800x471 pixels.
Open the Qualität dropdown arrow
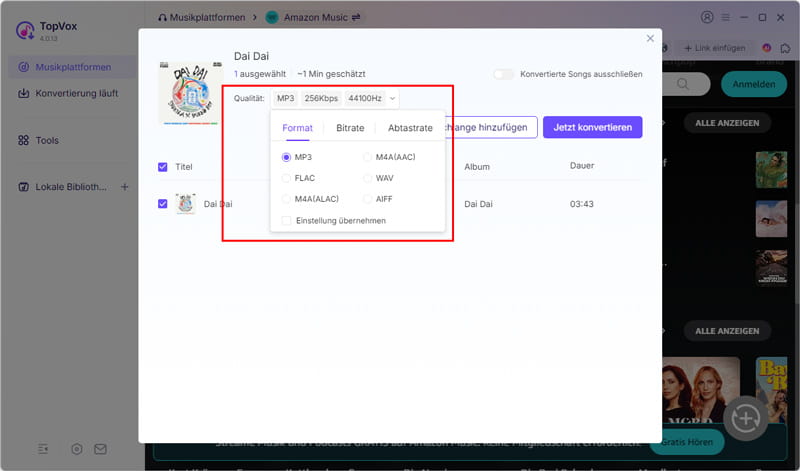pos(392,98)
